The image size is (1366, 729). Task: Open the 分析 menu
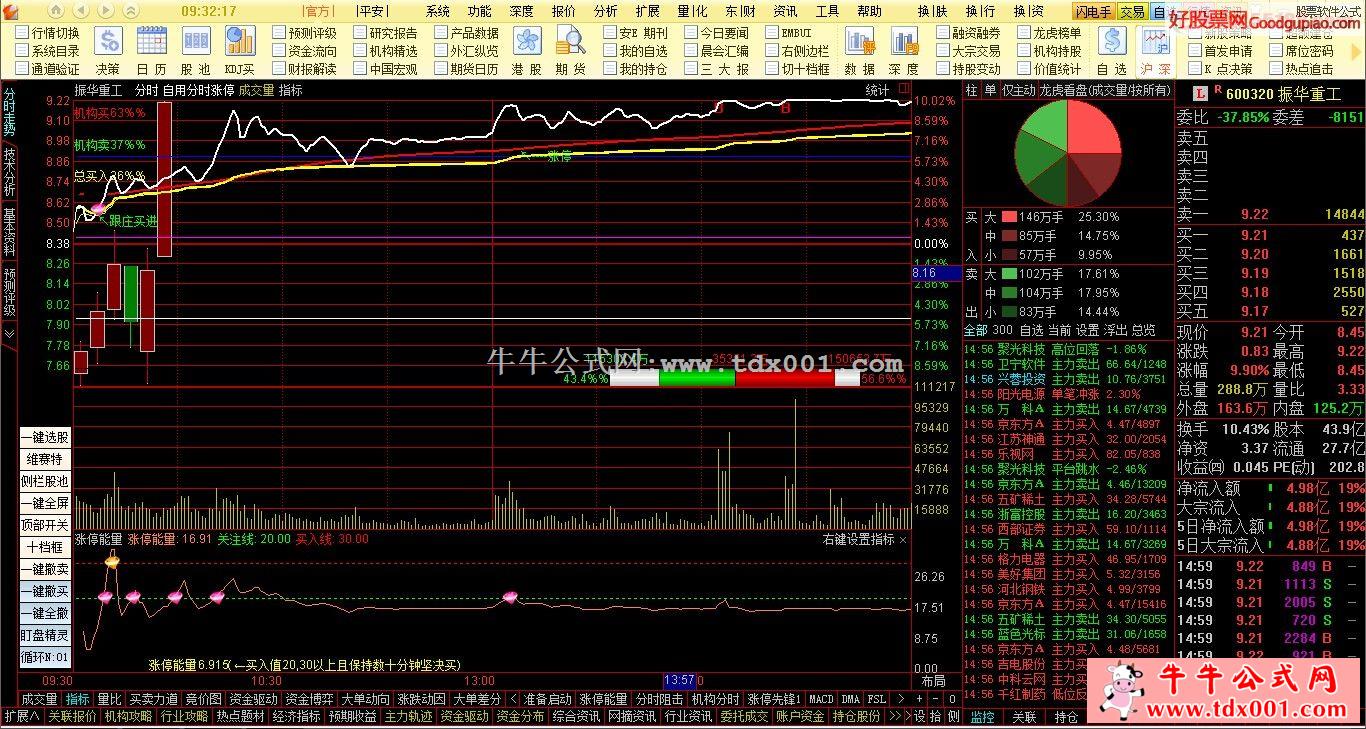click(605, 11)
